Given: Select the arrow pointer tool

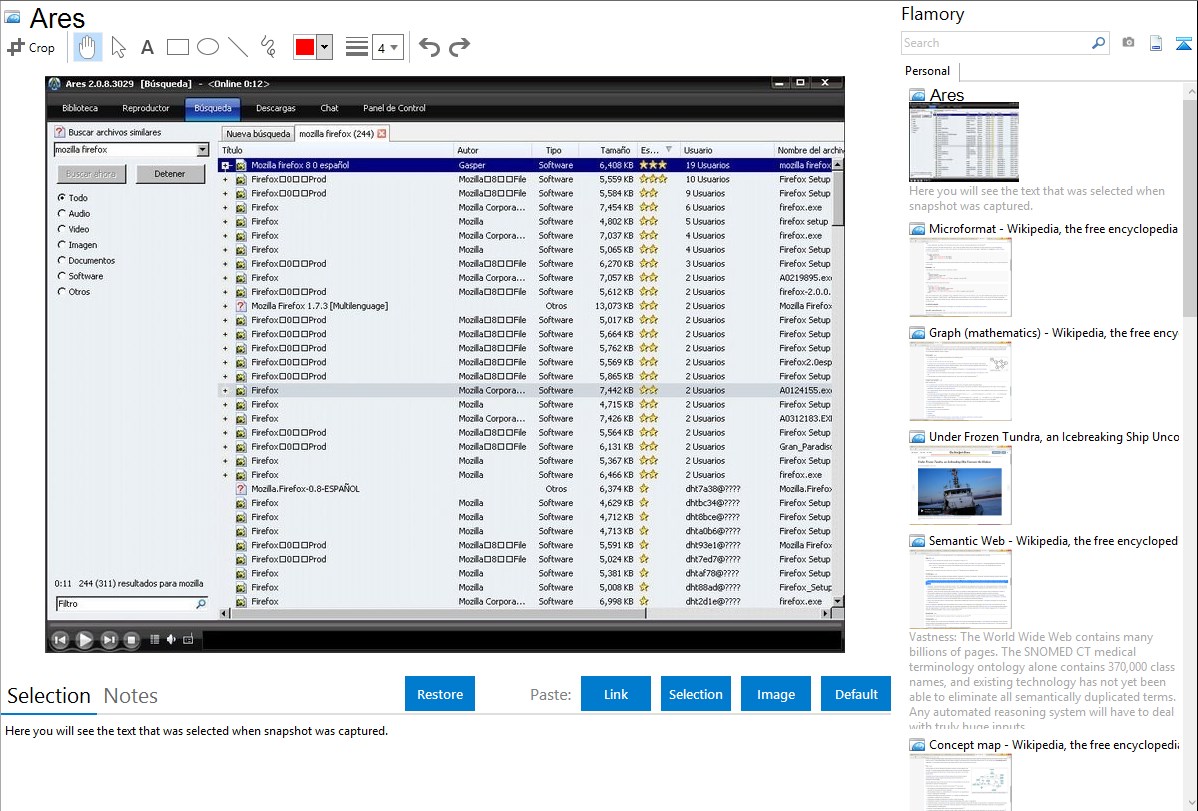Looking at the screenshot, I should [118, 47].
